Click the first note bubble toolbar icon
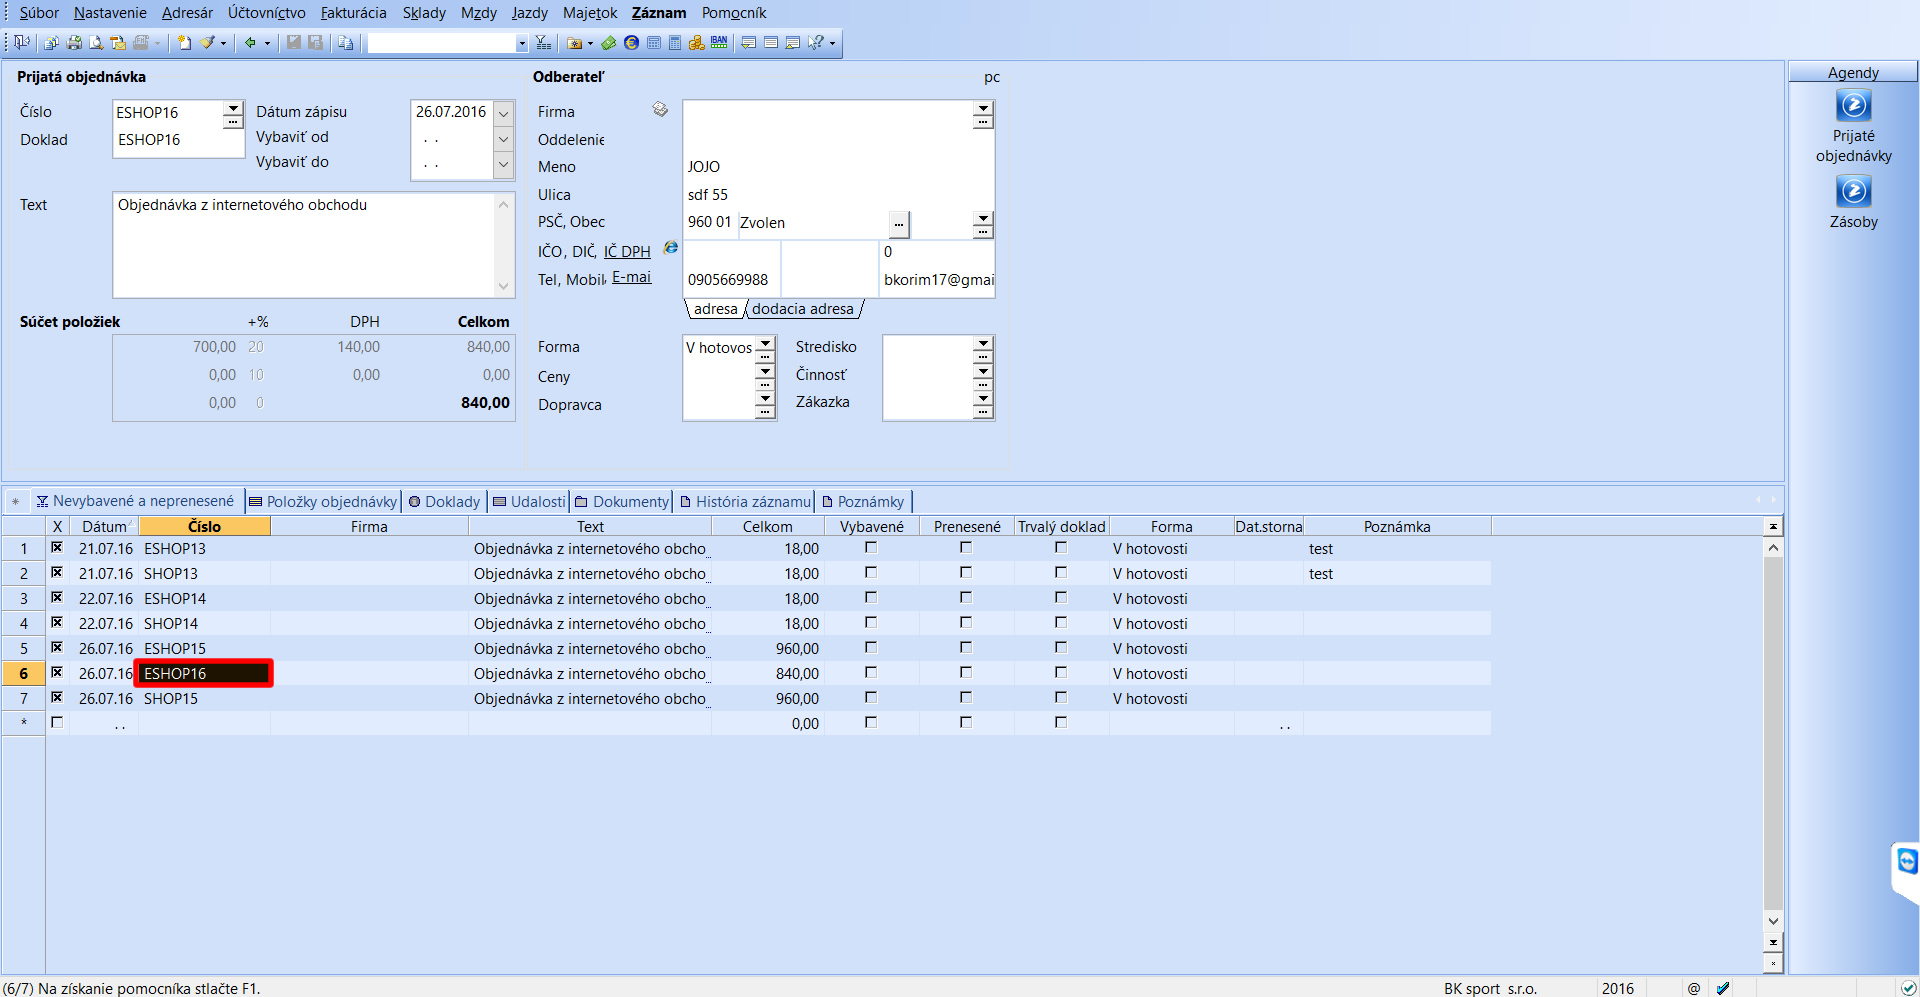This screenshot has height=997, width=1920. tap(748, 43)
